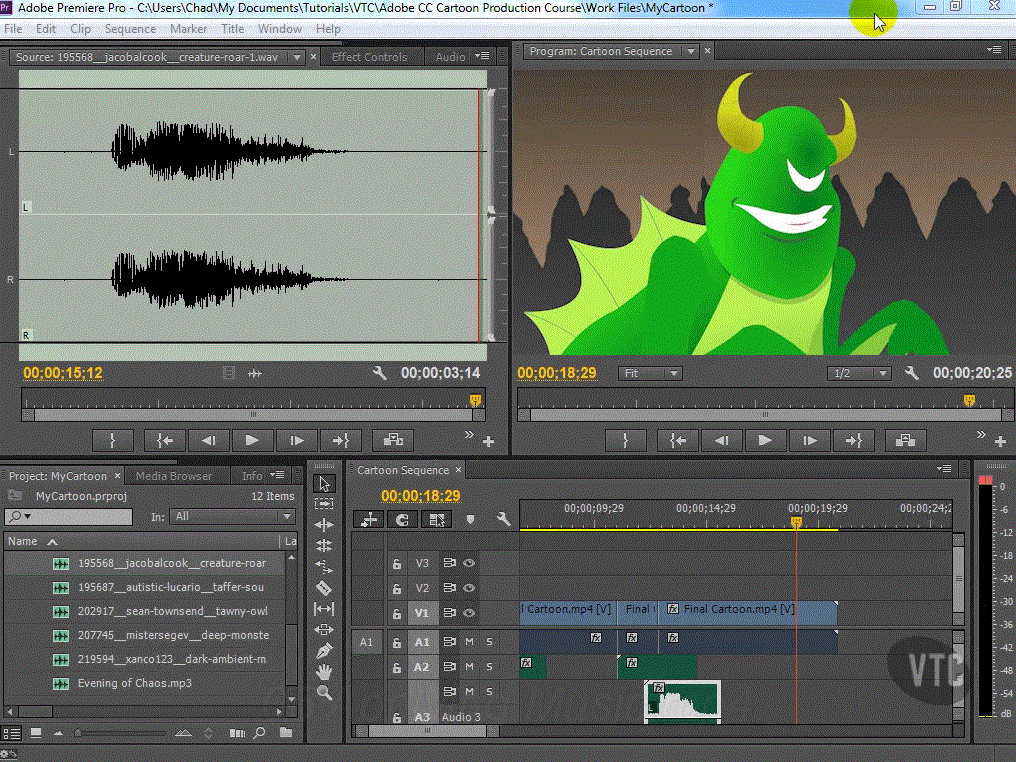Open the Marker menu
This screenshot has width=1016, height=762.
[189, 29]
